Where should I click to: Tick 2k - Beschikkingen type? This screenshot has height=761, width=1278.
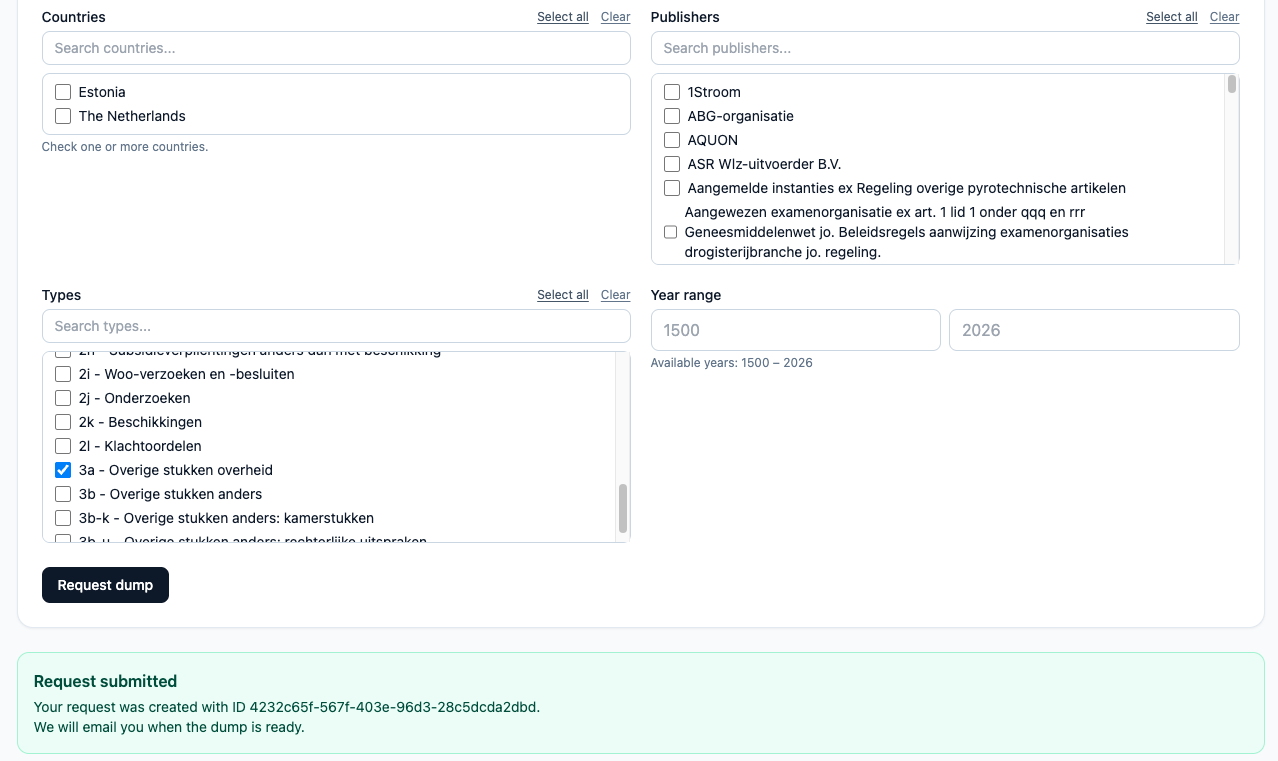click(63, 422)
